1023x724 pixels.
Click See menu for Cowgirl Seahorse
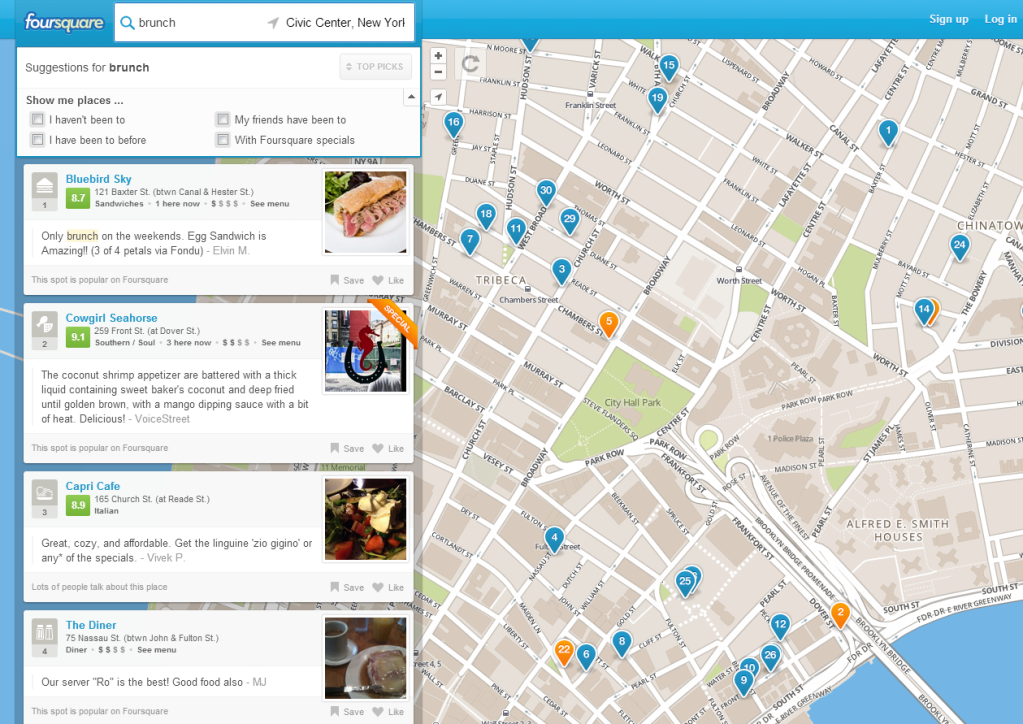pos(281,342)
